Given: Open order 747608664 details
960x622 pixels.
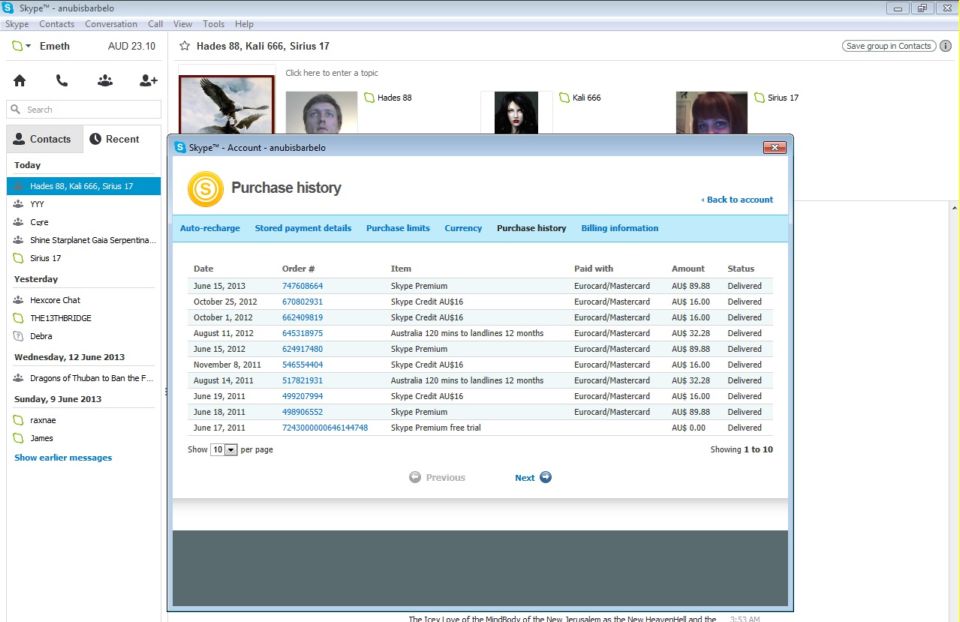Looking at the screenshot, I should tap(302, 286).
